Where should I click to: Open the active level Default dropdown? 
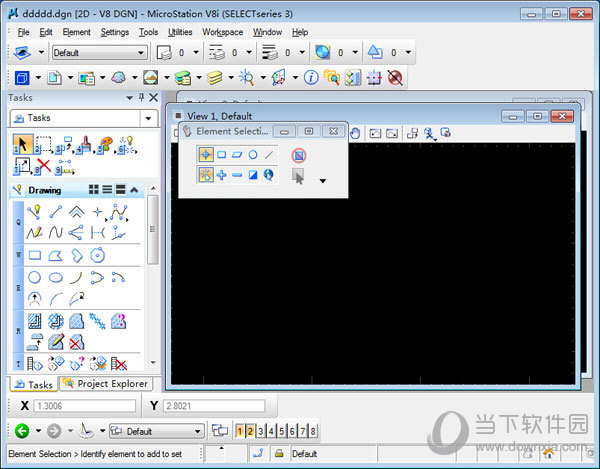[x=99, y=52]
